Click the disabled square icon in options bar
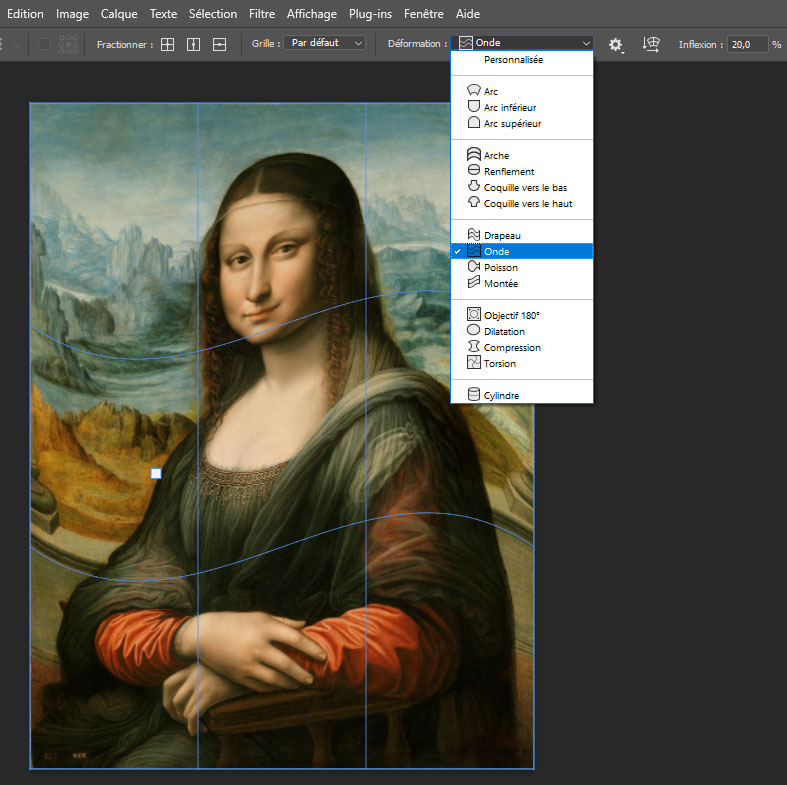The image size is (787, 785). coord(44,44)
